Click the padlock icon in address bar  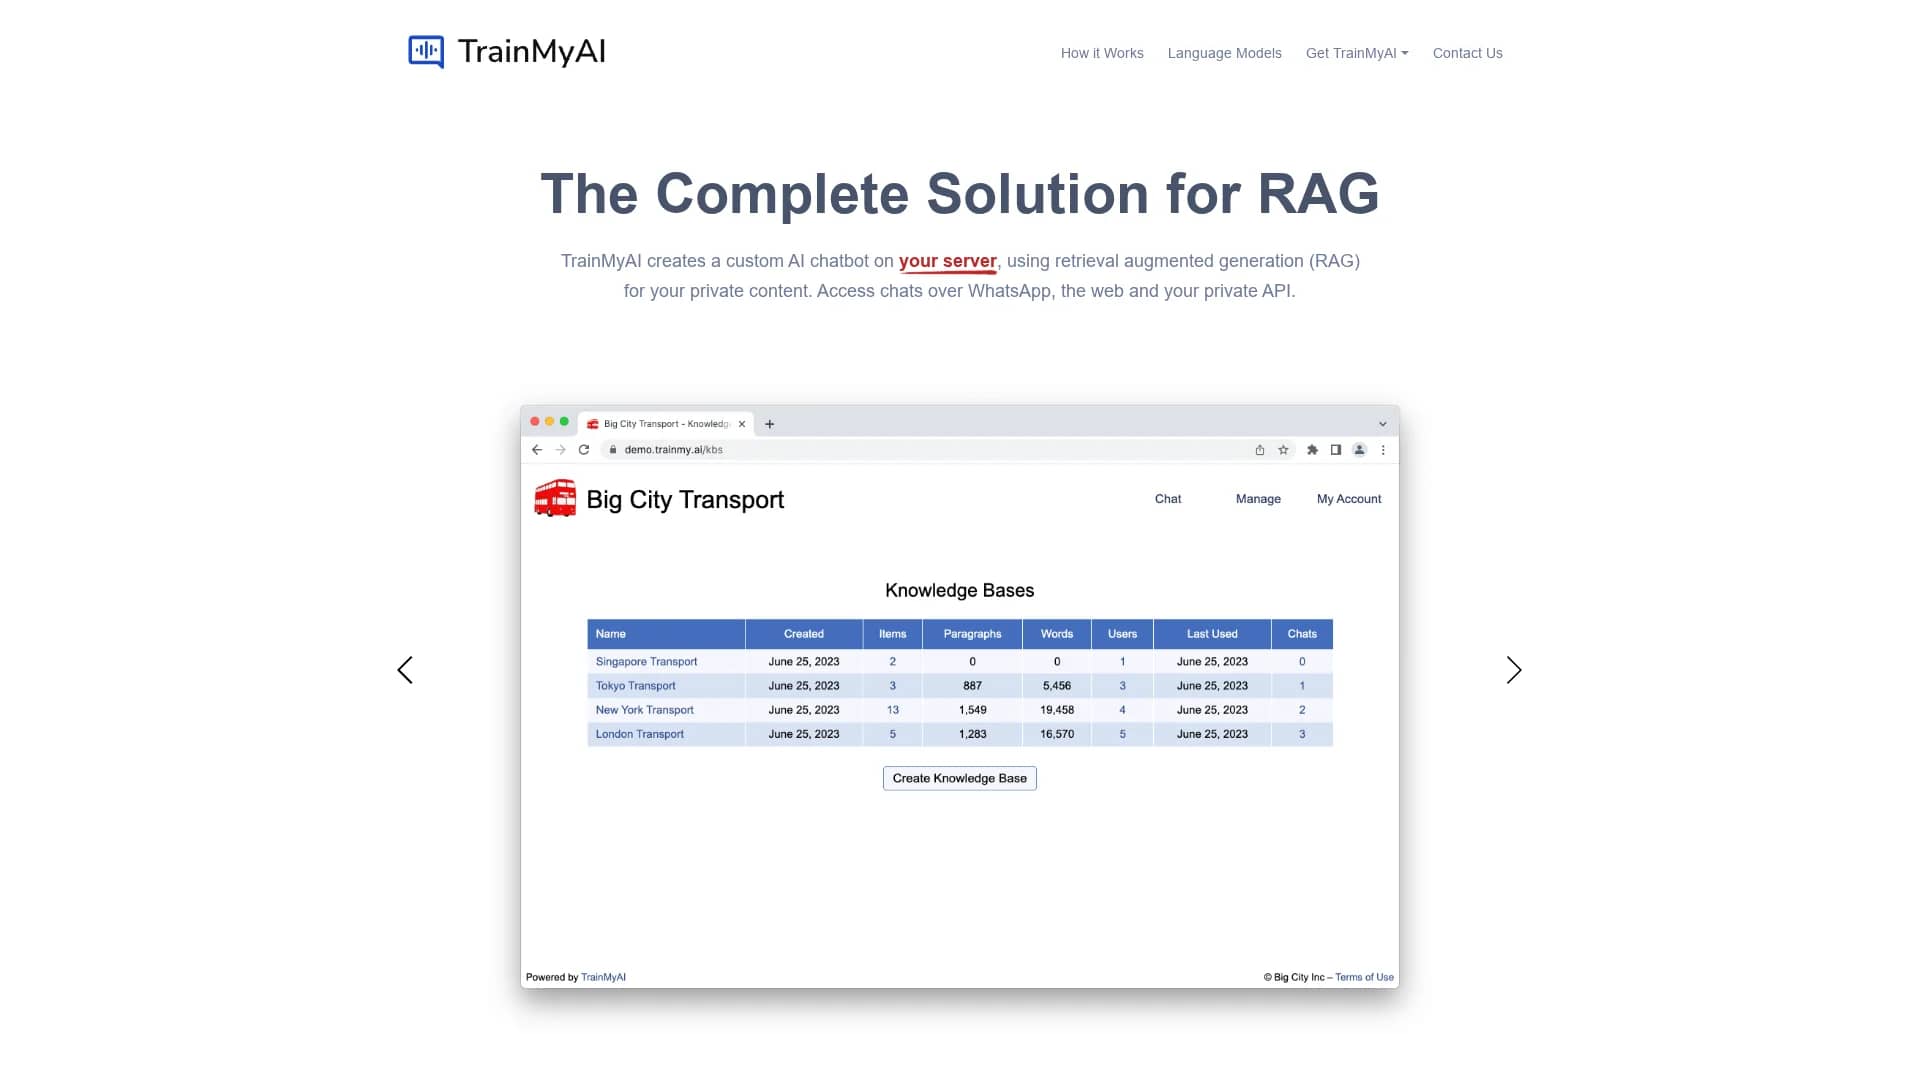[x=613, y=450]
